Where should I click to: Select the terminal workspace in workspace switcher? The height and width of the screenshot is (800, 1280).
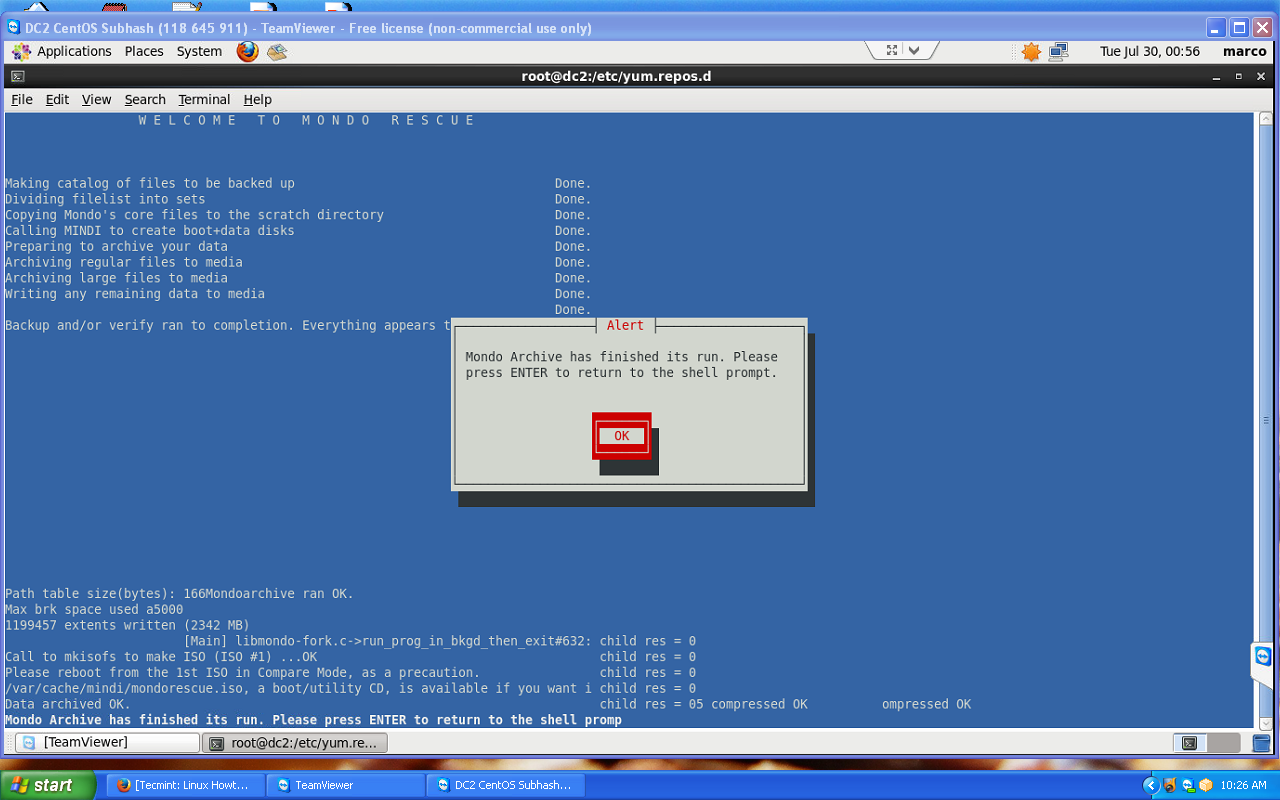click(1189, 743)
